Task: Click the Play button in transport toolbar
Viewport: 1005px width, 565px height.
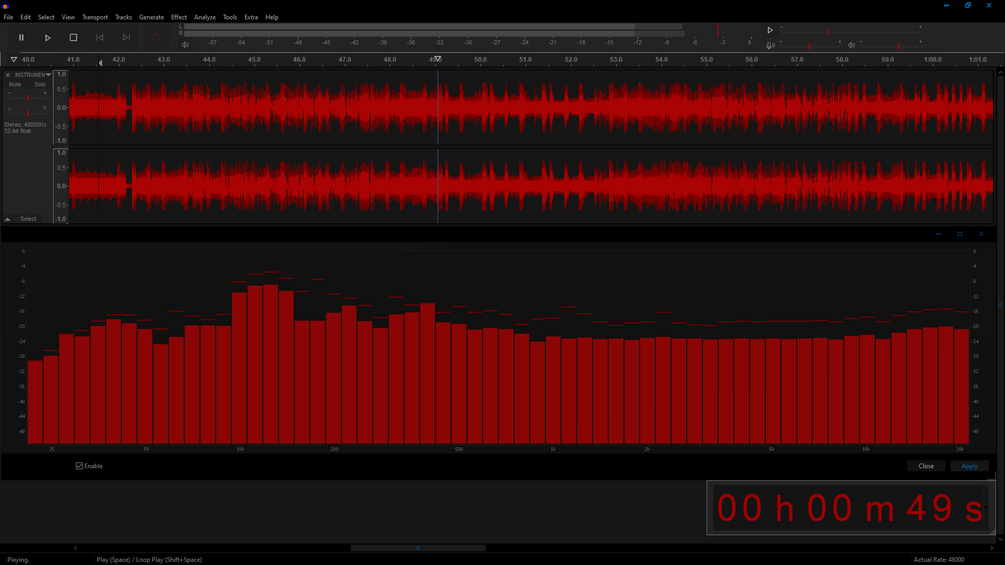Action: pos(47,38)
